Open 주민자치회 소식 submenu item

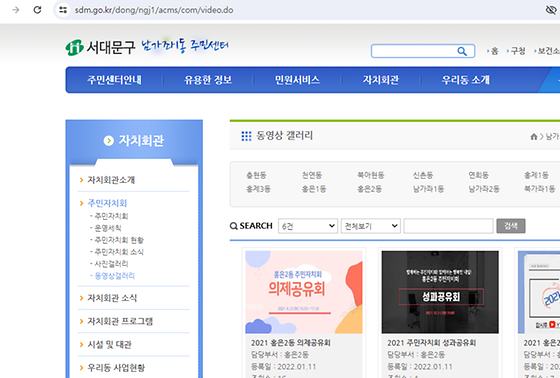click(x=119, y=252)
